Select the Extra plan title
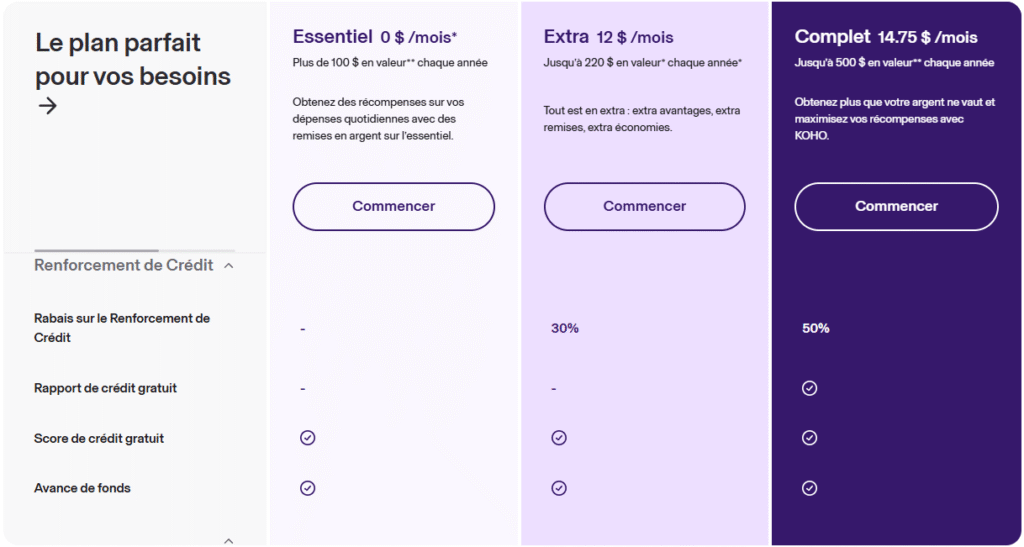 tap(566, 37)
